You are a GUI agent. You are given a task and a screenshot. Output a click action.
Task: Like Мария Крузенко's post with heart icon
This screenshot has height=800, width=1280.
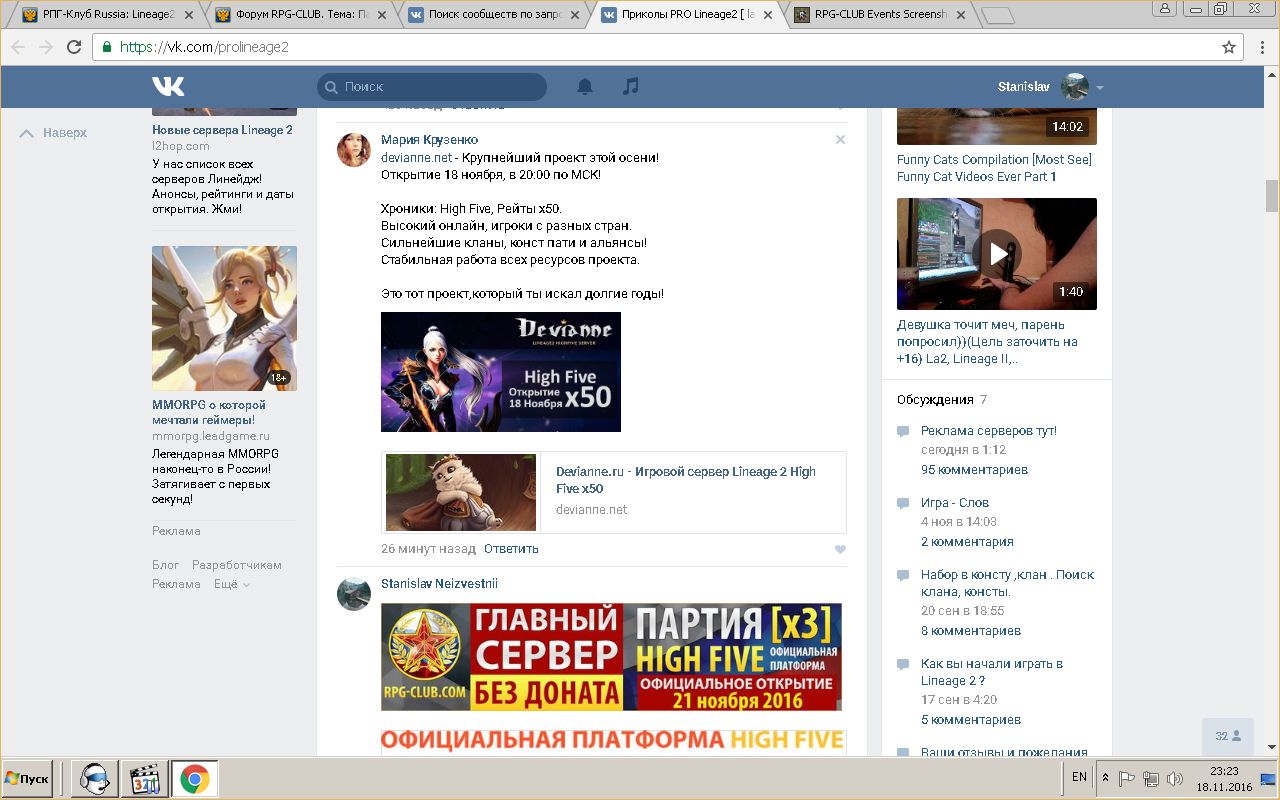click(x=840, y=549)
